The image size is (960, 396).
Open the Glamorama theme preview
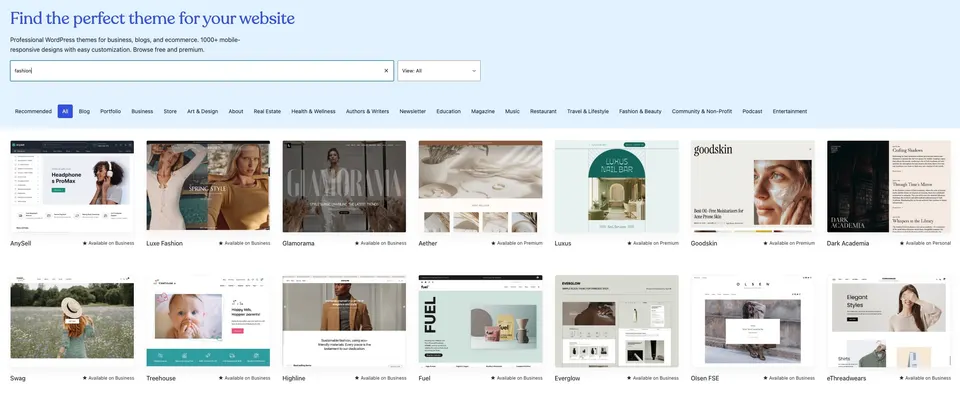pos(344,186)
